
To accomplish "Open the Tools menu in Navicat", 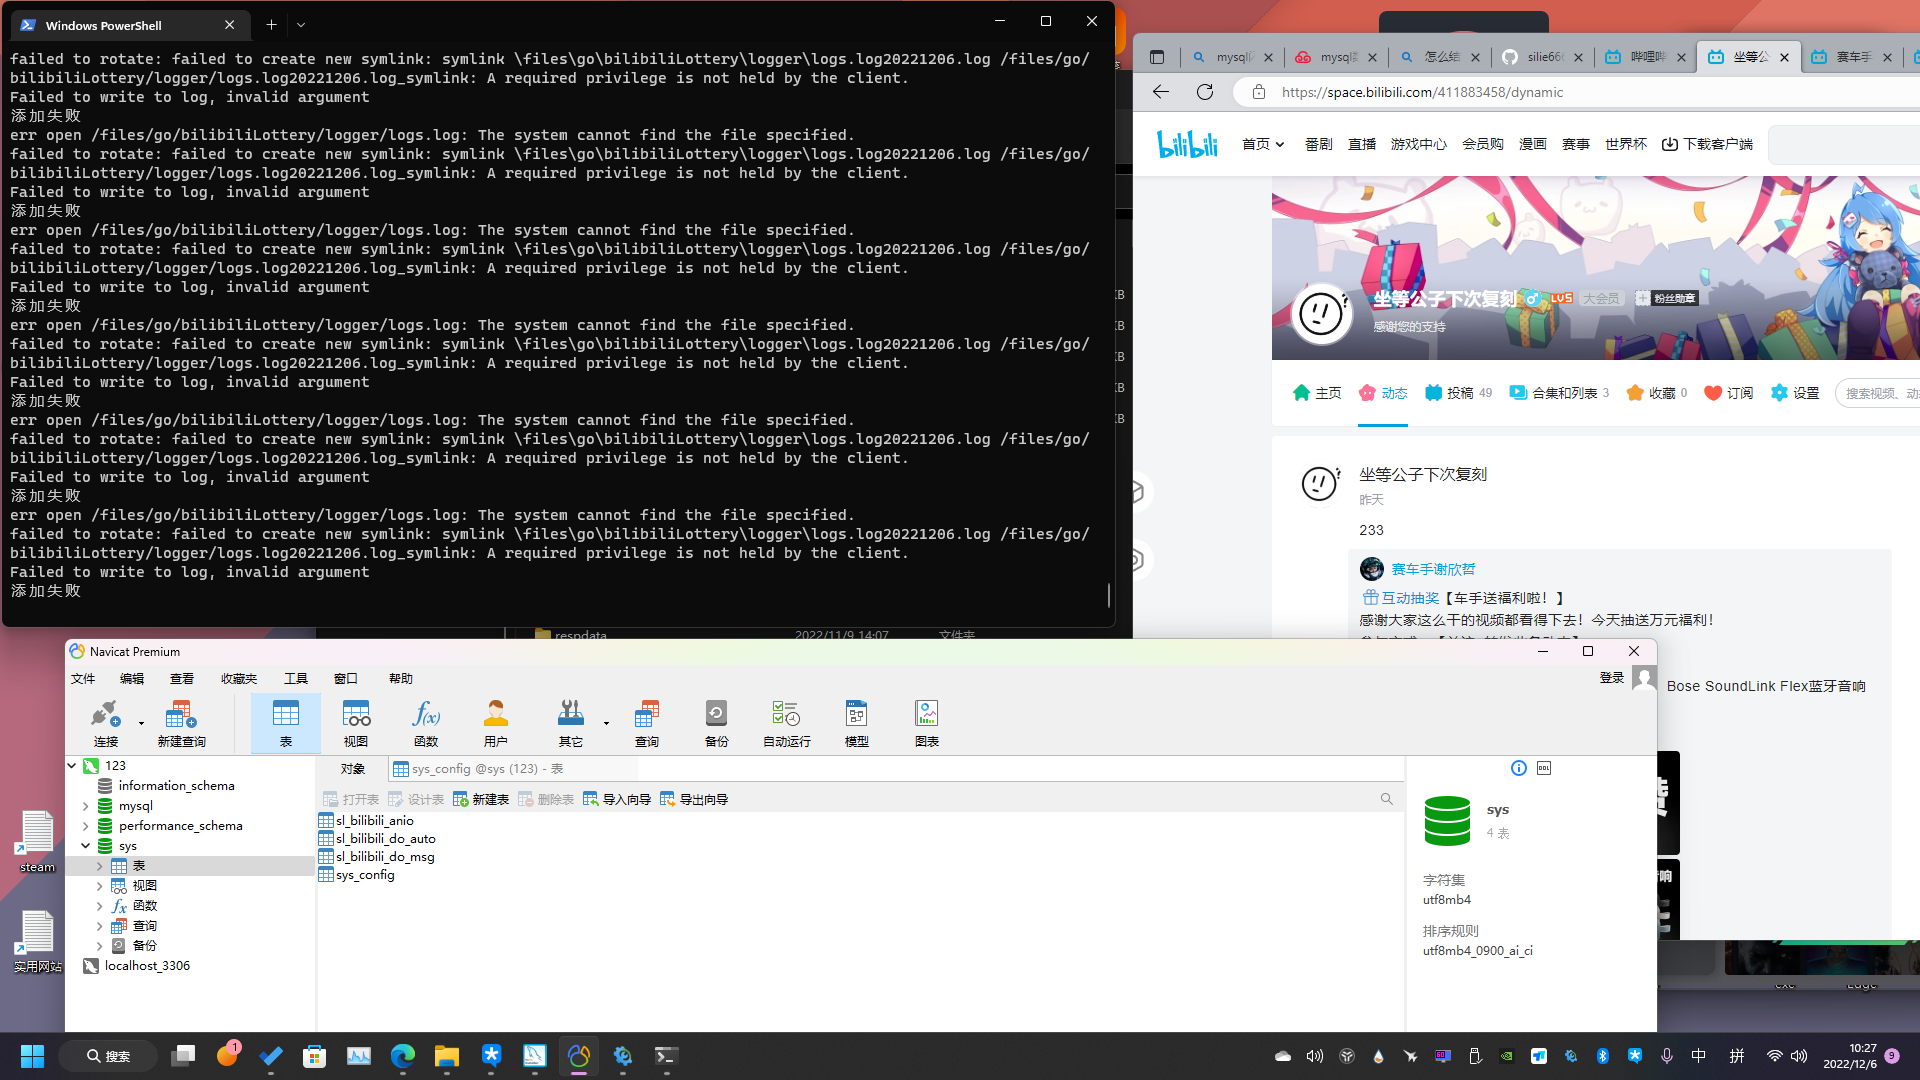I will pyautogui.click(x=296, y=679).
